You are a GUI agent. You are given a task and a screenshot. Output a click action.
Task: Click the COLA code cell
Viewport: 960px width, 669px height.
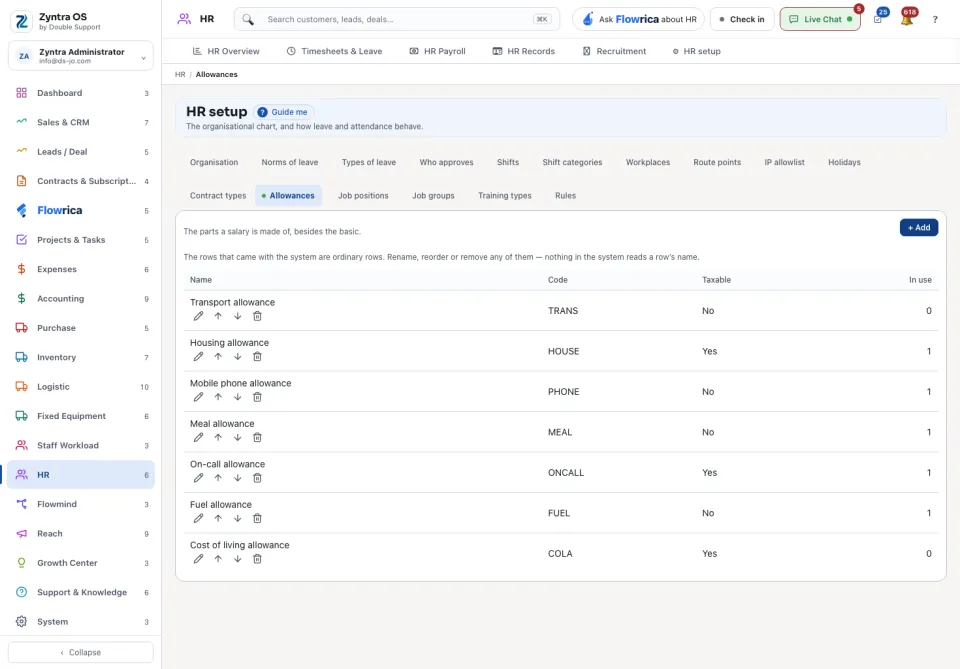[x=560, y=553]
